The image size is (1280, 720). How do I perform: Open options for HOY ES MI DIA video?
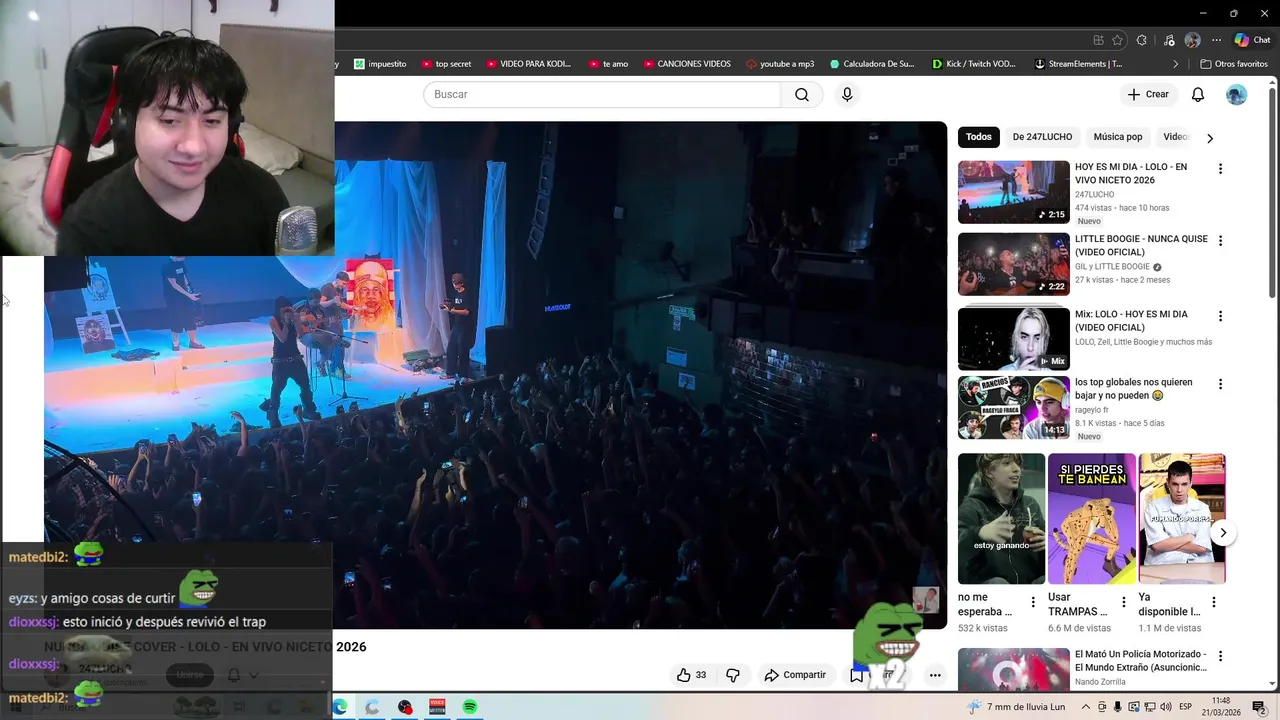(x=1220, y=169)
